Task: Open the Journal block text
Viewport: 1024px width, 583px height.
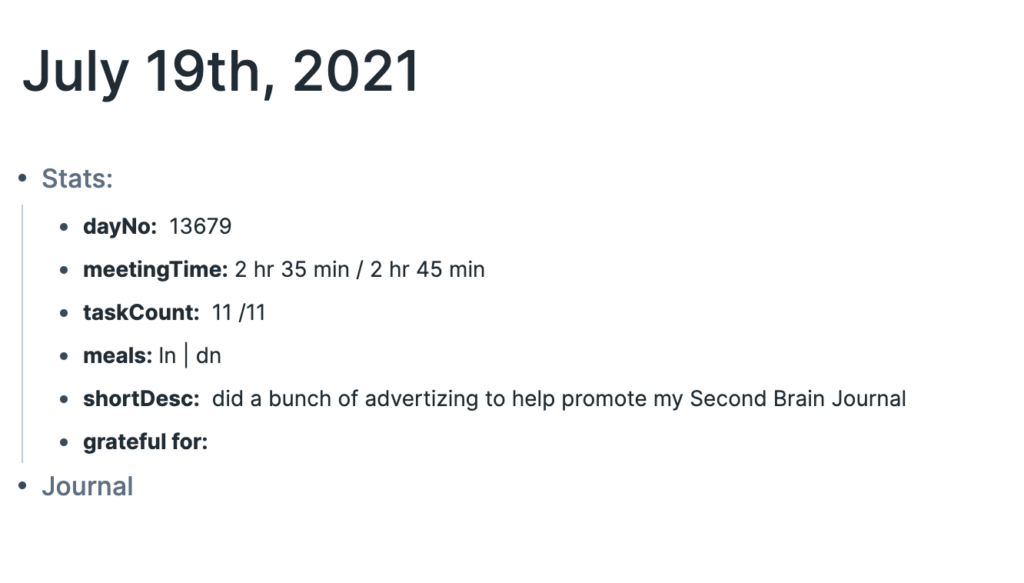Action: pyautogui.click(x=88, y=486)
